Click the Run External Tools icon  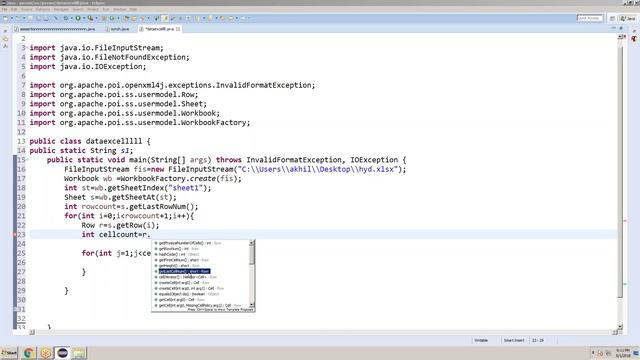click(90, 18)
